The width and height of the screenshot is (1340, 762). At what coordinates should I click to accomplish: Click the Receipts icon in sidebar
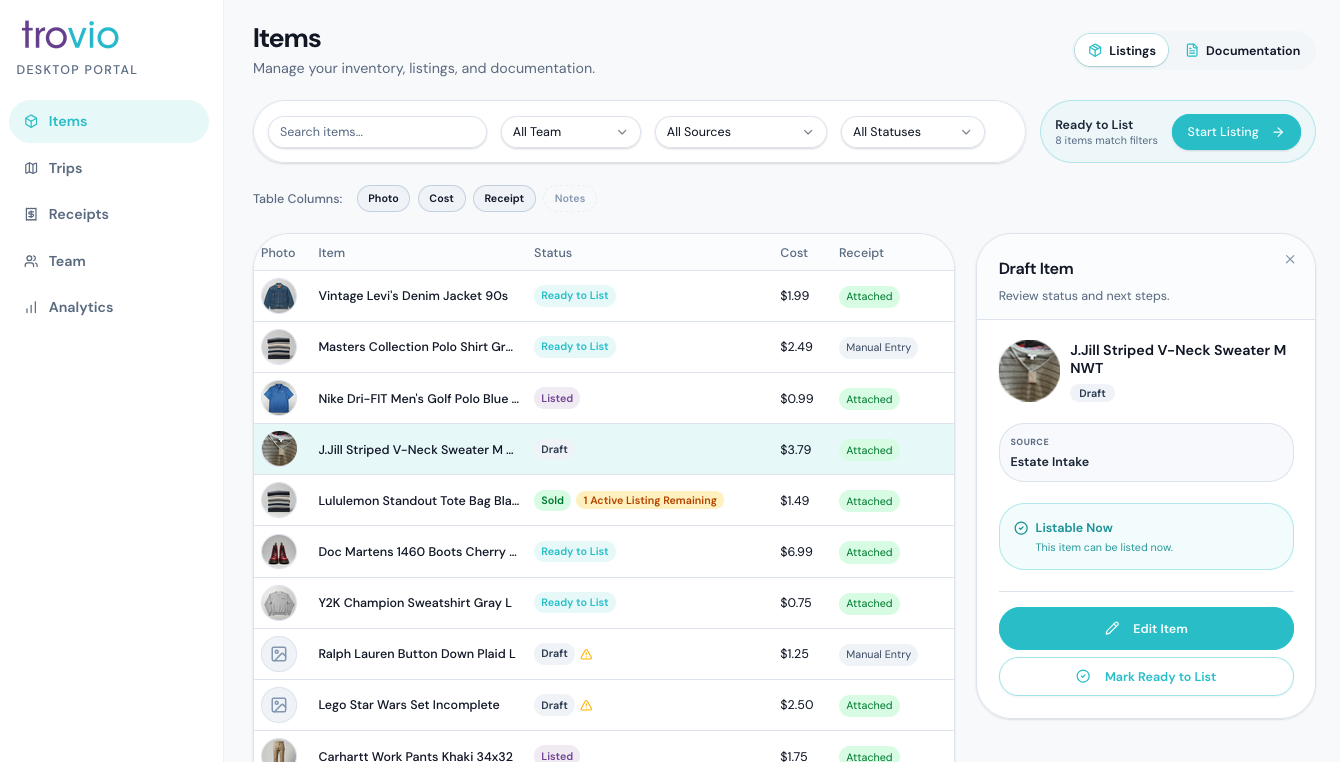pos(31,214)
